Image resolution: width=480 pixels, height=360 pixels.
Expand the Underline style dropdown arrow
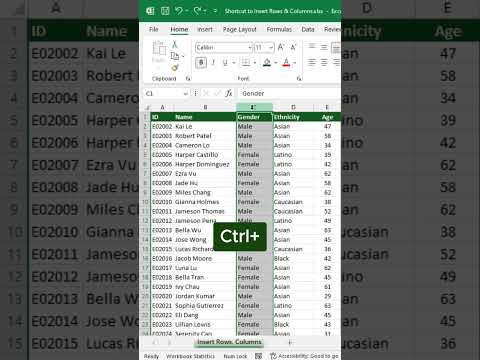pos(234,63)
